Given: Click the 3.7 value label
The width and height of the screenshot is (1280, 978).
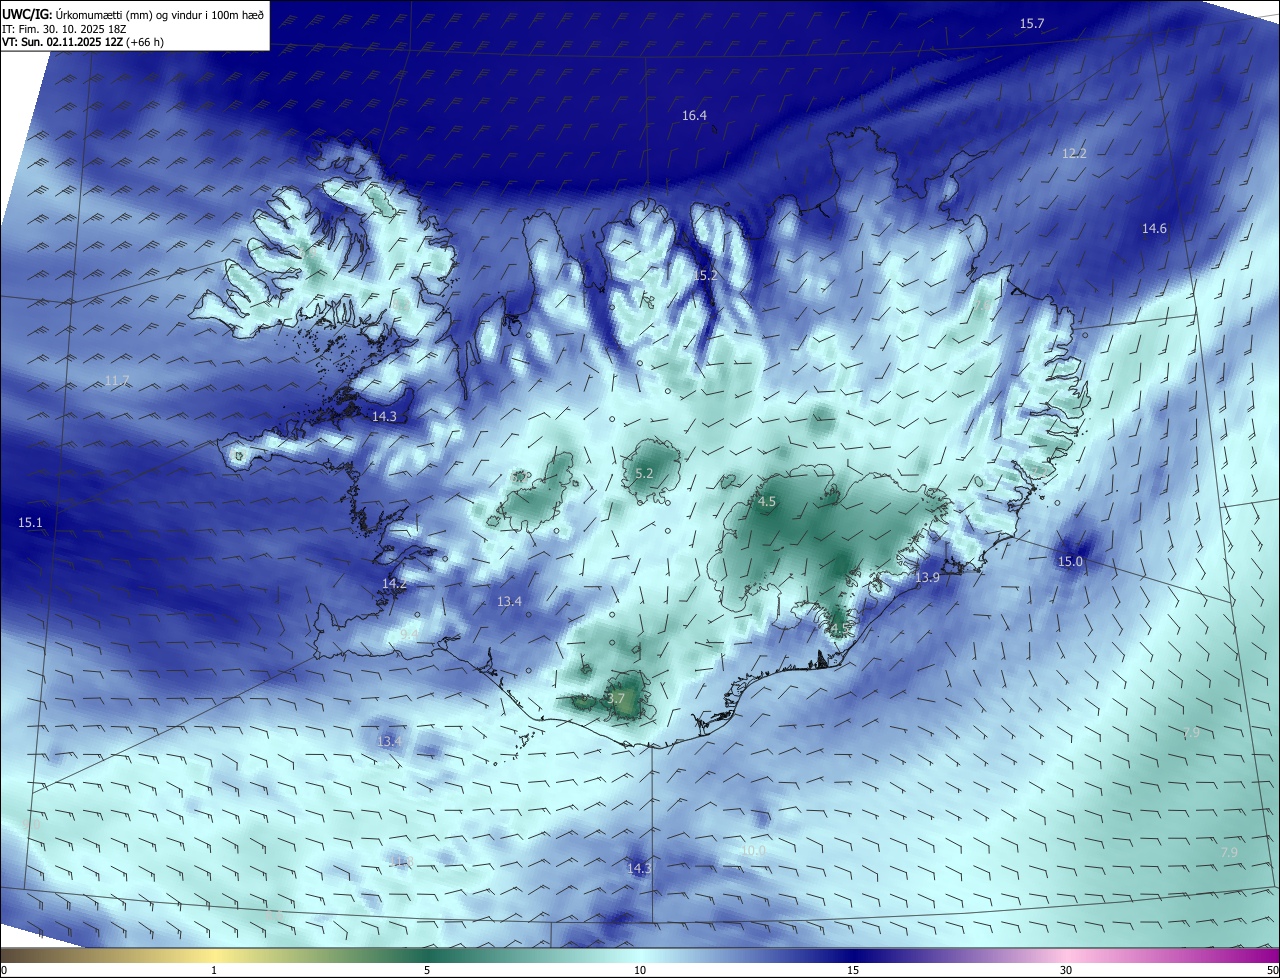Looking at the screenshot, I should [x=616, y=698].
